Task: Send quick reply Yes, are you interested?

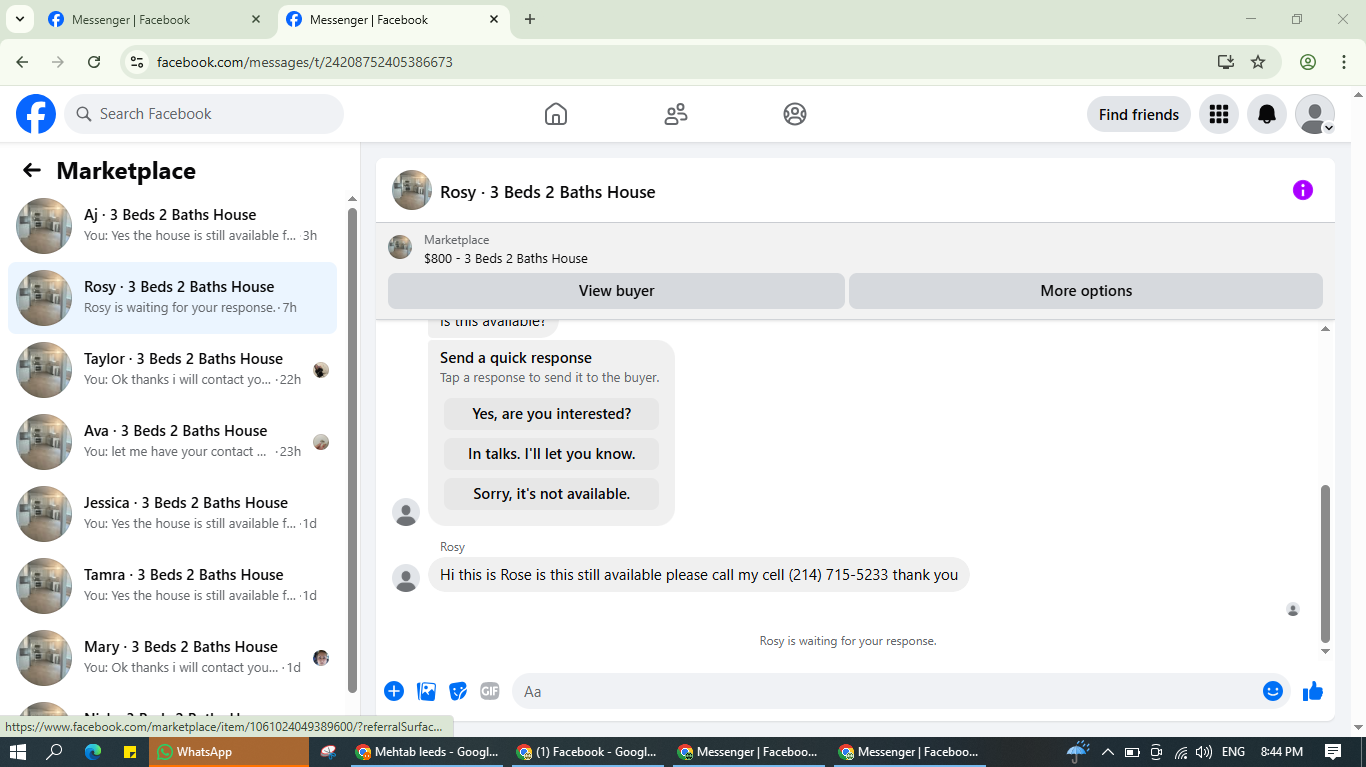Action: (x=552, y=414)
